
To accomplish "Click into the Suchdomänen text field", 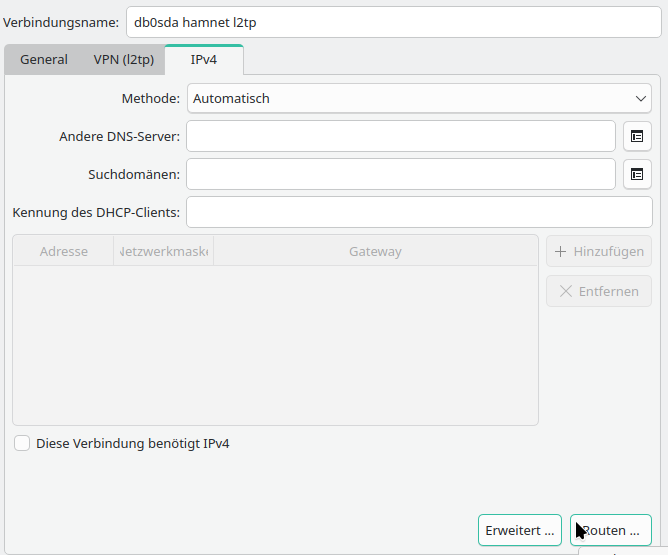I will pyautogui.click(x=400, y=174).
